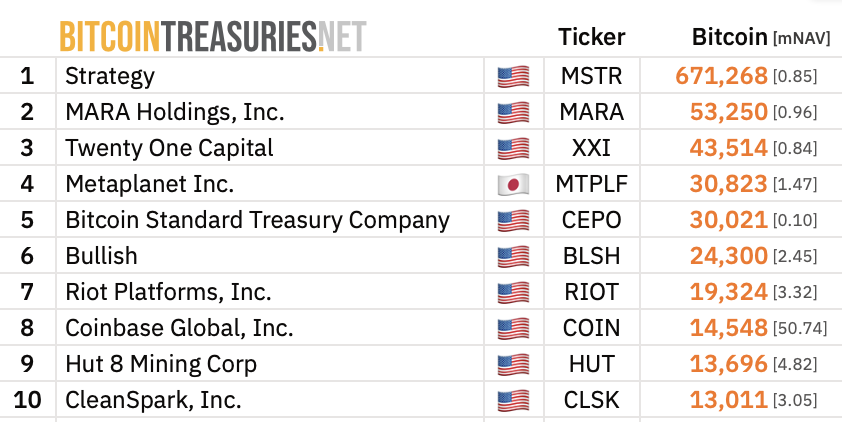Click the flag next to MARA Holdings
The image size is (842, 422).
click(x=513, y=112)
